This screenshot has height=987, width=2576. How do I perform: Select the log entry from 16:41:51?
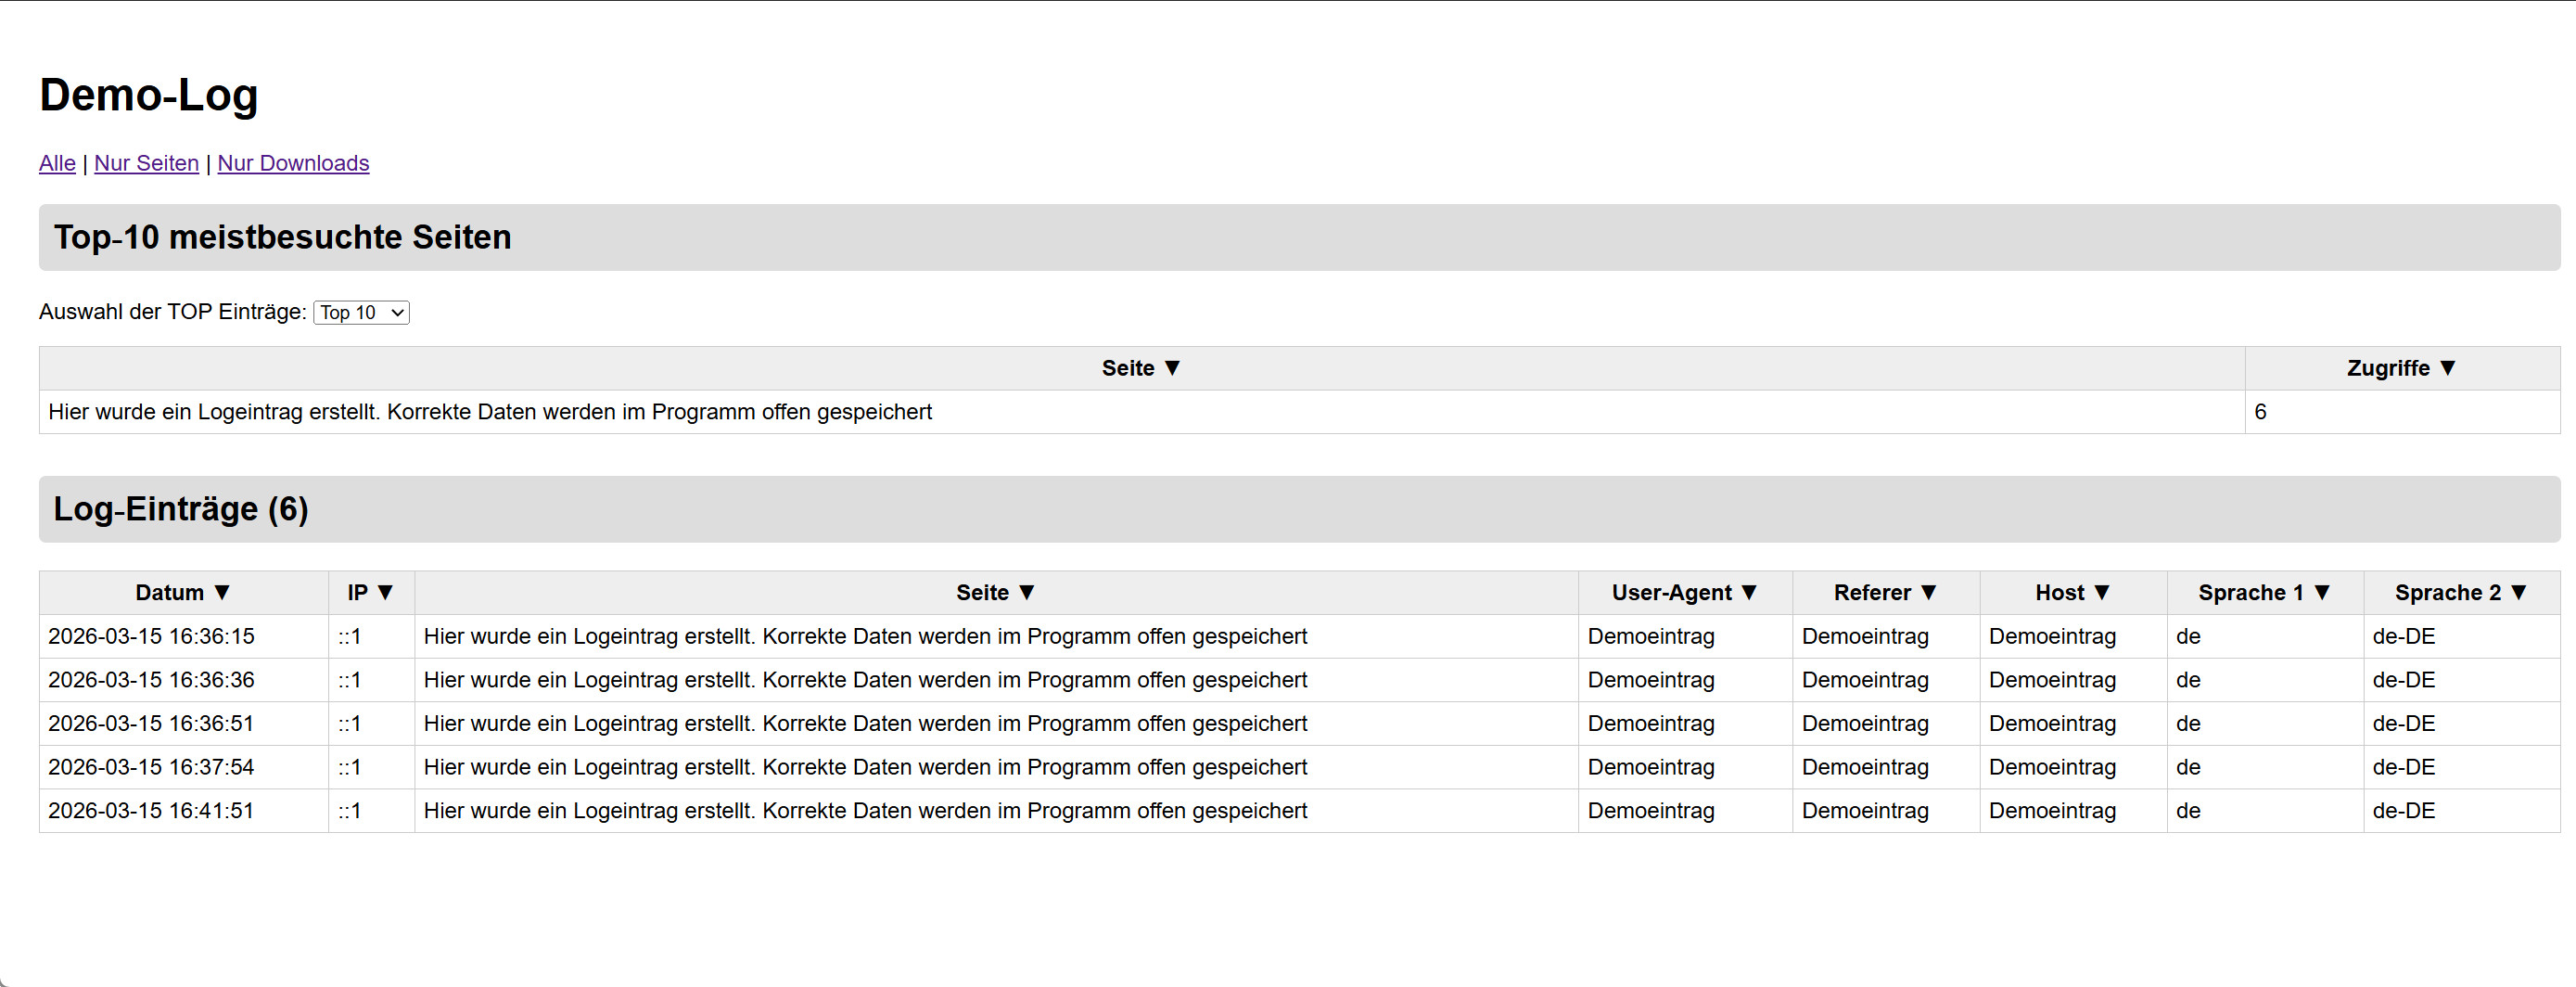click(x=151, y=811)
